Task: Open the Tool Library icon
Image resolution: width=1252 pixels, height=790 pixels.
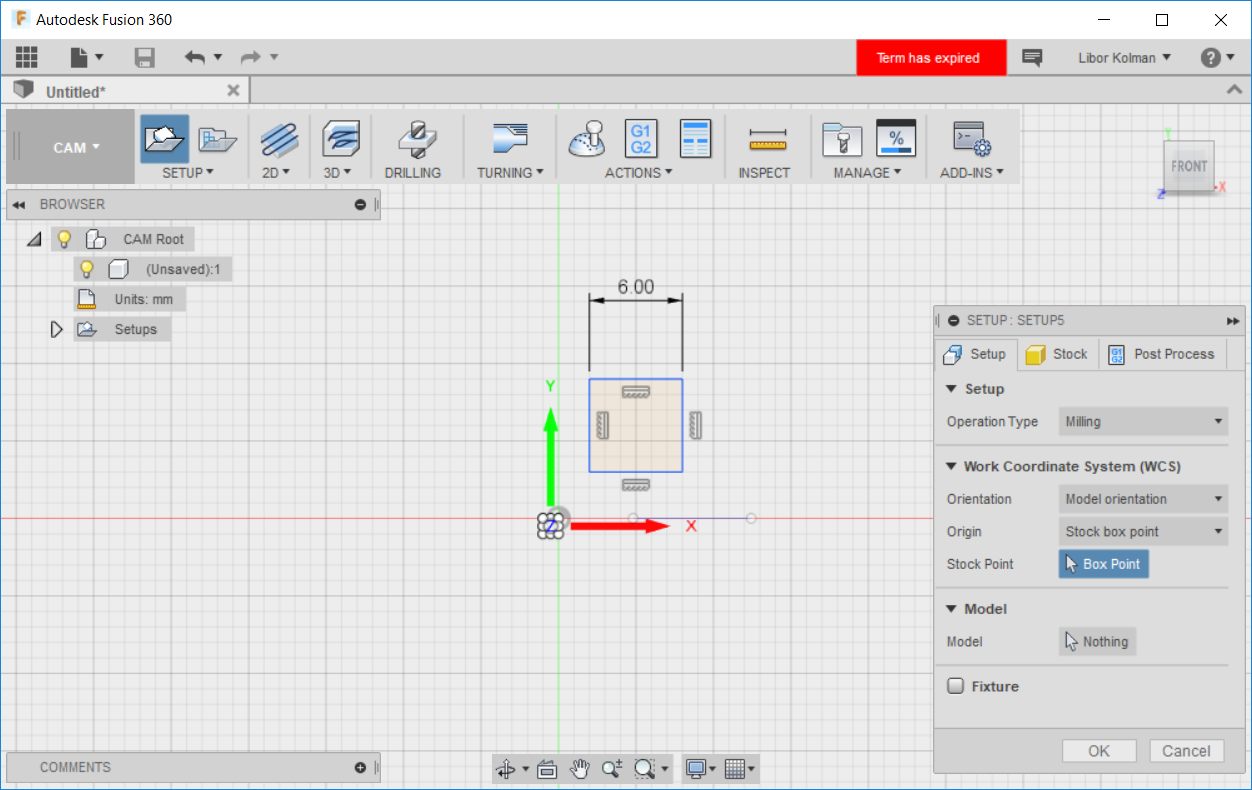Action: (x=842, y=139)
